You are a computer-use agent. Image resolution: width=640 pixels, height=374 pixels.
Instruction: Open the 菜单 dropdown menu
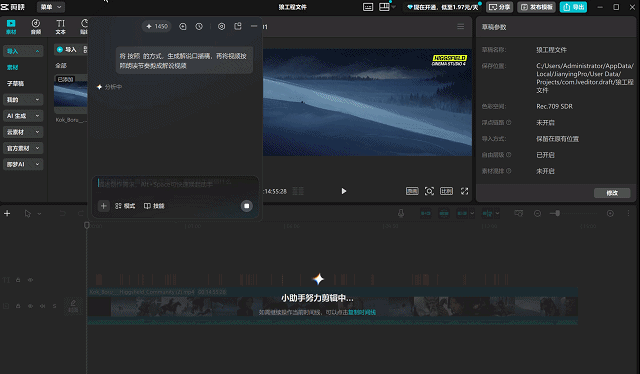[51, 7]
